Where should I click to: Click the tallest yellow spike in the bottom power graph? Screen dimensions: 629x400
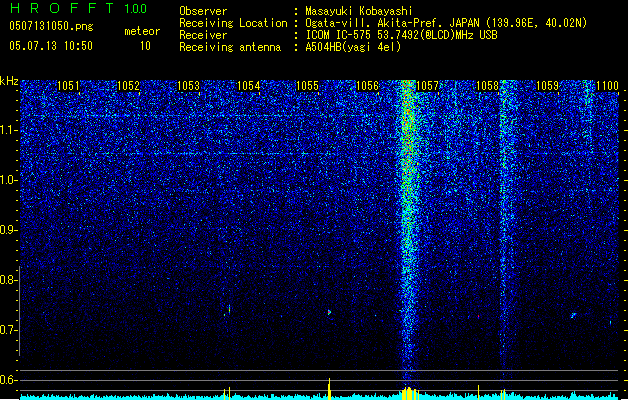click(x=329, y=388)
